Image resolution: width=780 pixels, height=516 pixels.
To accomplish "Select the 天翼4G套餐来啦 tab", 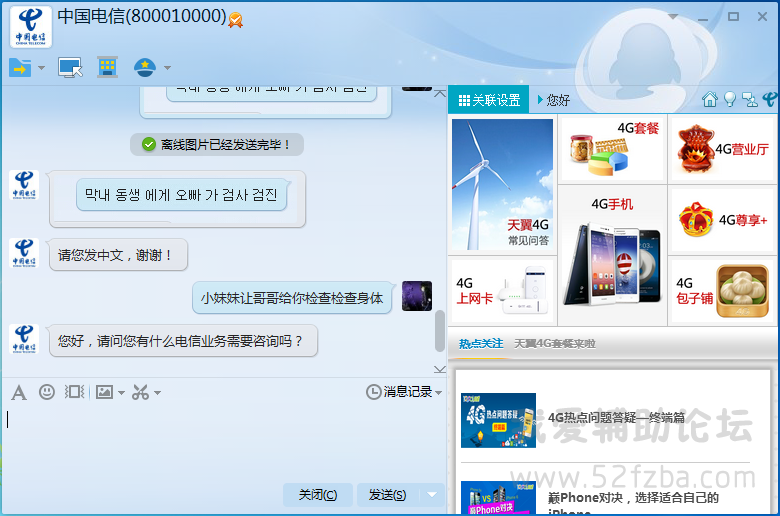I will point(555,344).
